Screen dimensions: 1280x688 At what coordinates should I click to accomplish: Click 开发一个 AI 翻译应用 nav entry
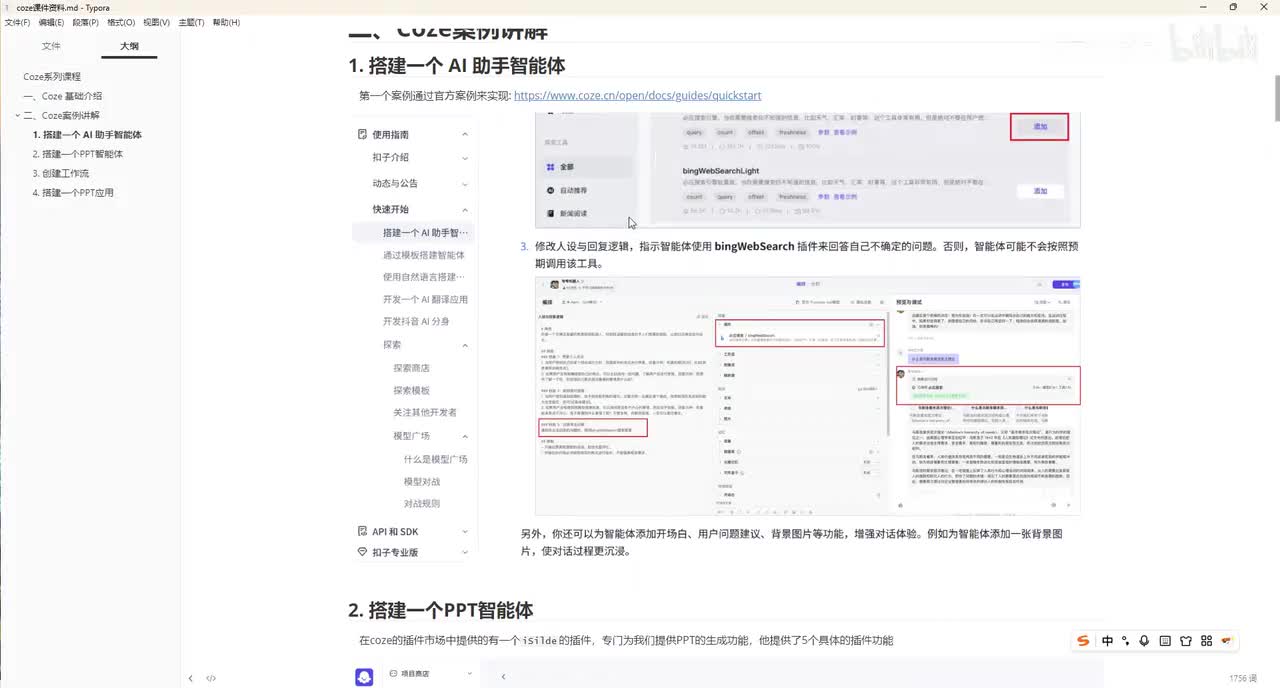pos(425,299)
